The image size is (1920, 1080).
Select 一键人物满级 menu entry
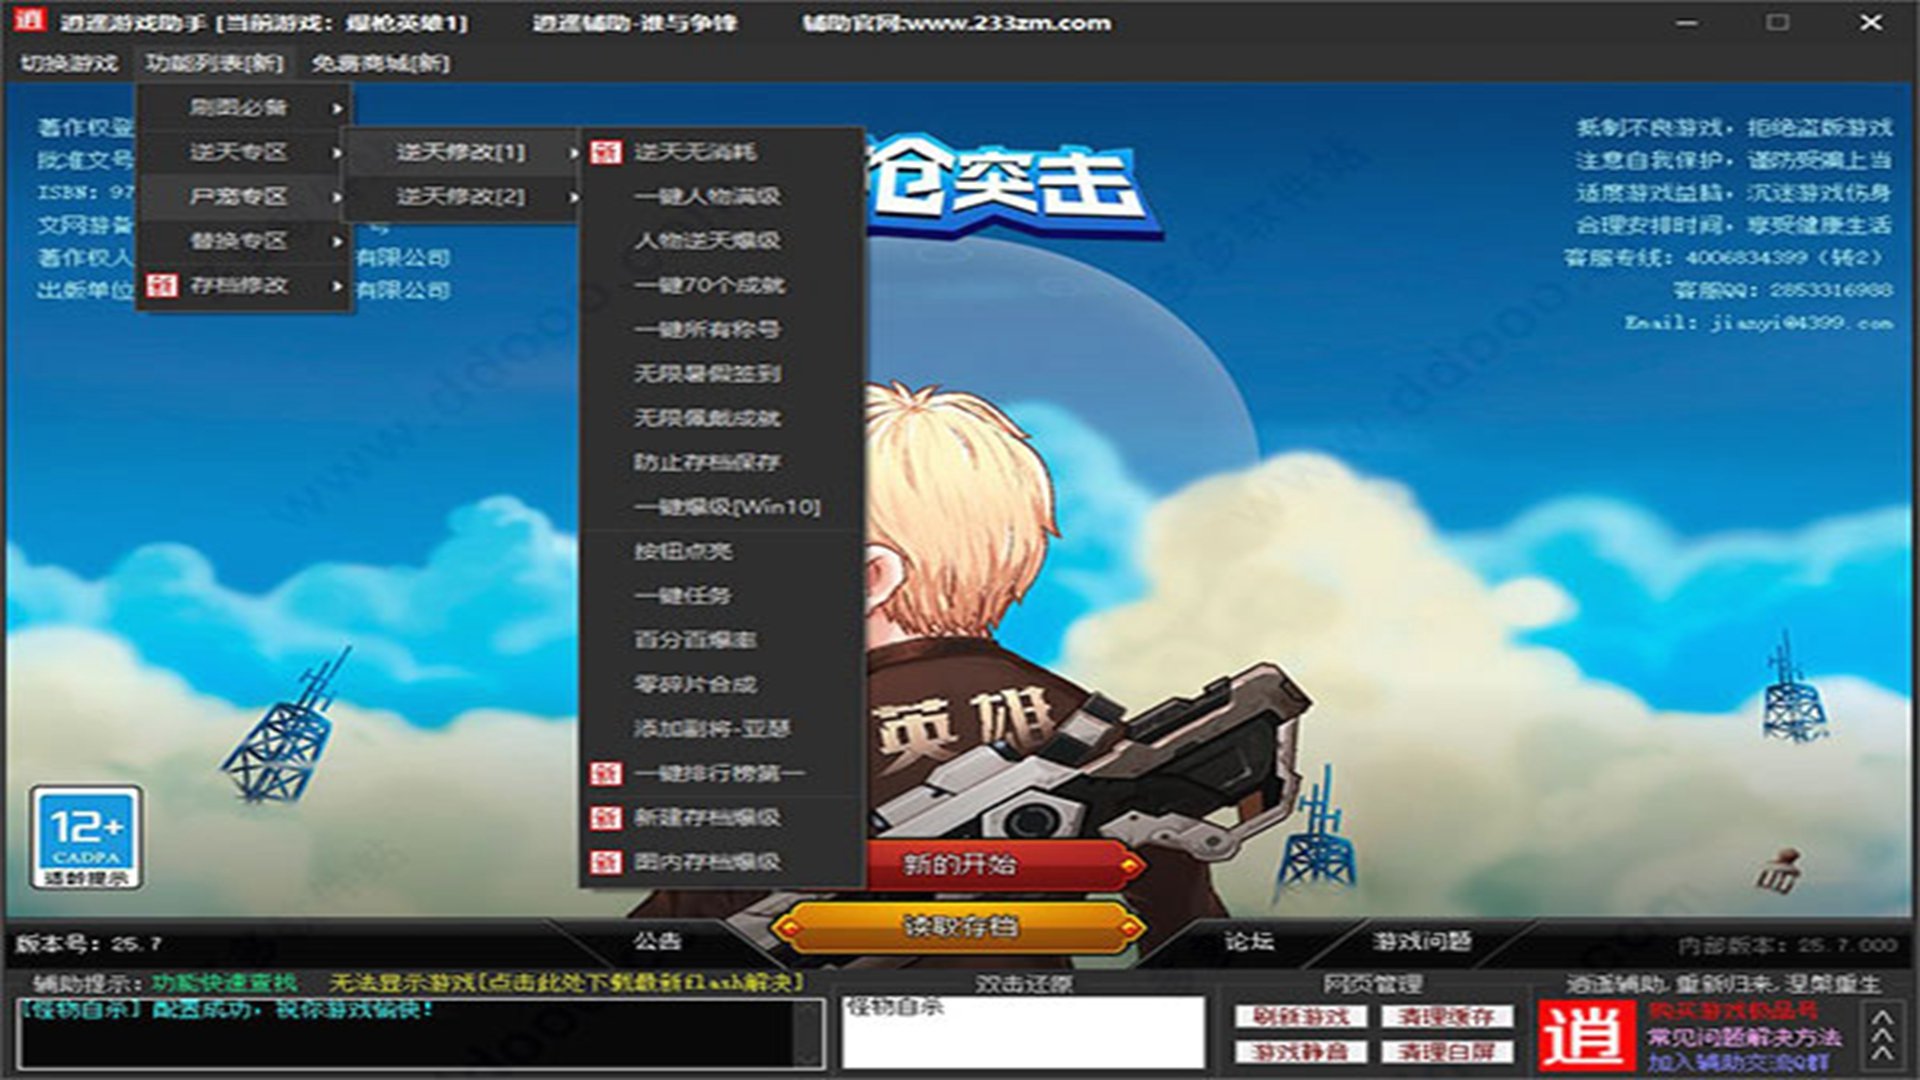707,196
